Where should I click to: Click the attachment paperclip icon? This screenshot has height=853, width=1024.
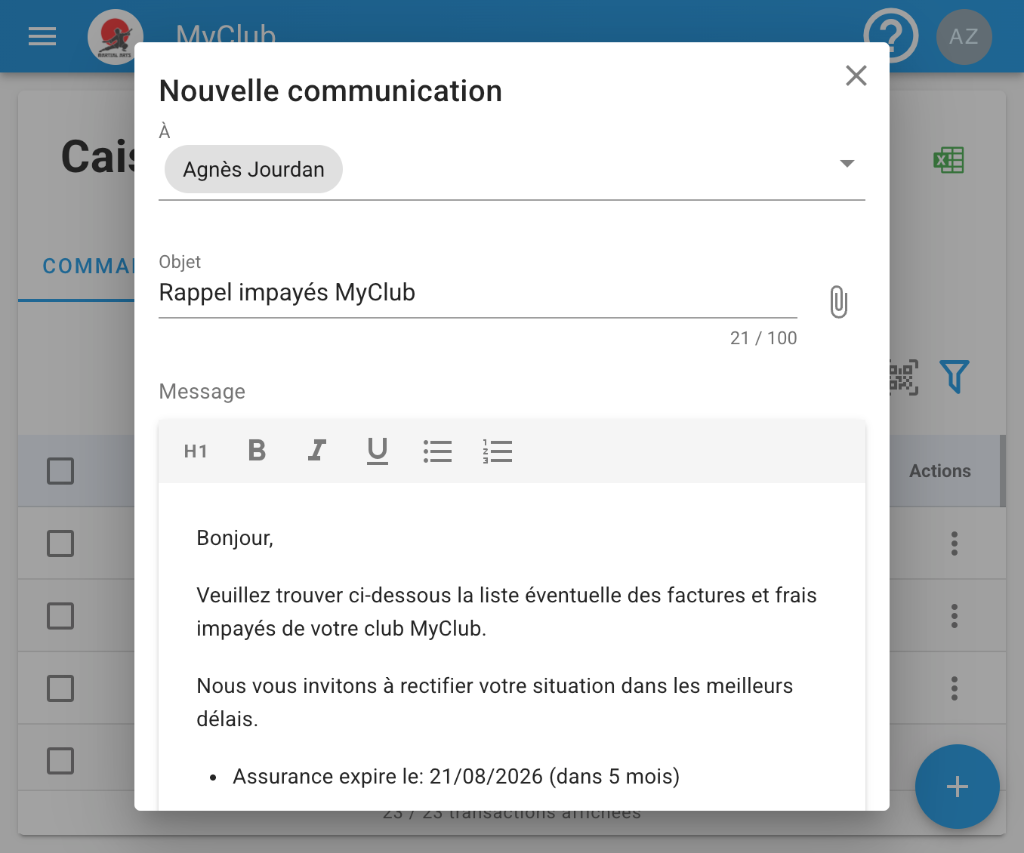(838, 302)
